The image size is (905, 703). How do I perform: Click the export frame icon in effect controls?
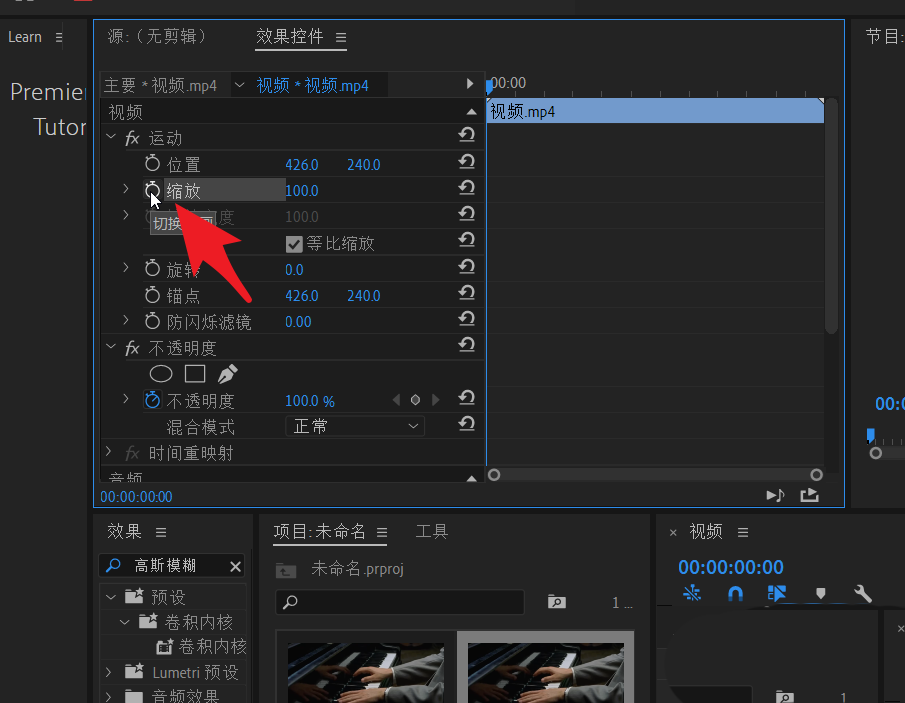[809, 495]
